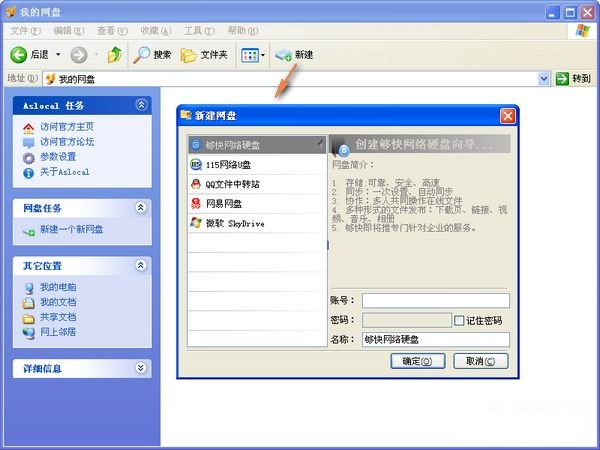Click the SkyDrive Windows flag icon

pos(196,223)
